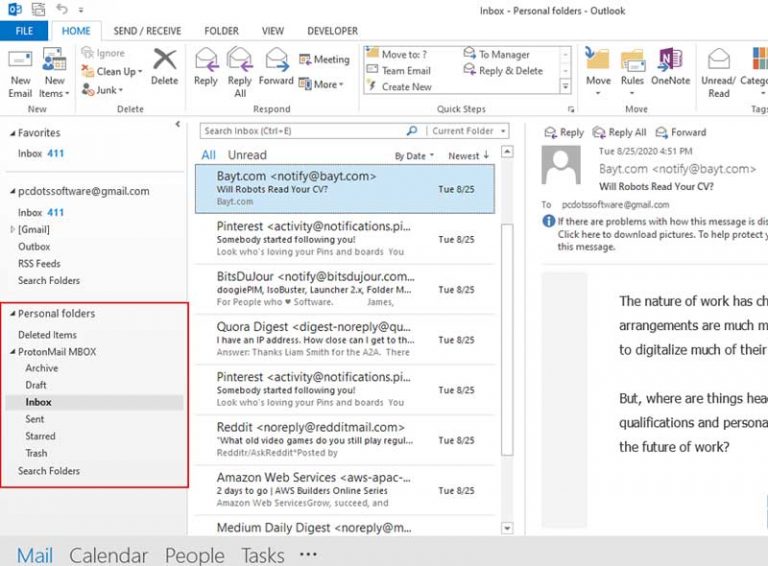
Task: Select the To Manager quick step
Action: pos(497,54)
